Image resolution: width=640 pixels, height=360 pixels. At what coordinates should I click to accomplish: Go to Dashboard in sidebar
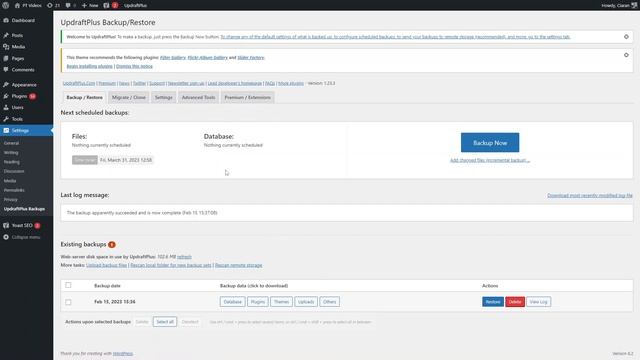[x=23, y=20]
